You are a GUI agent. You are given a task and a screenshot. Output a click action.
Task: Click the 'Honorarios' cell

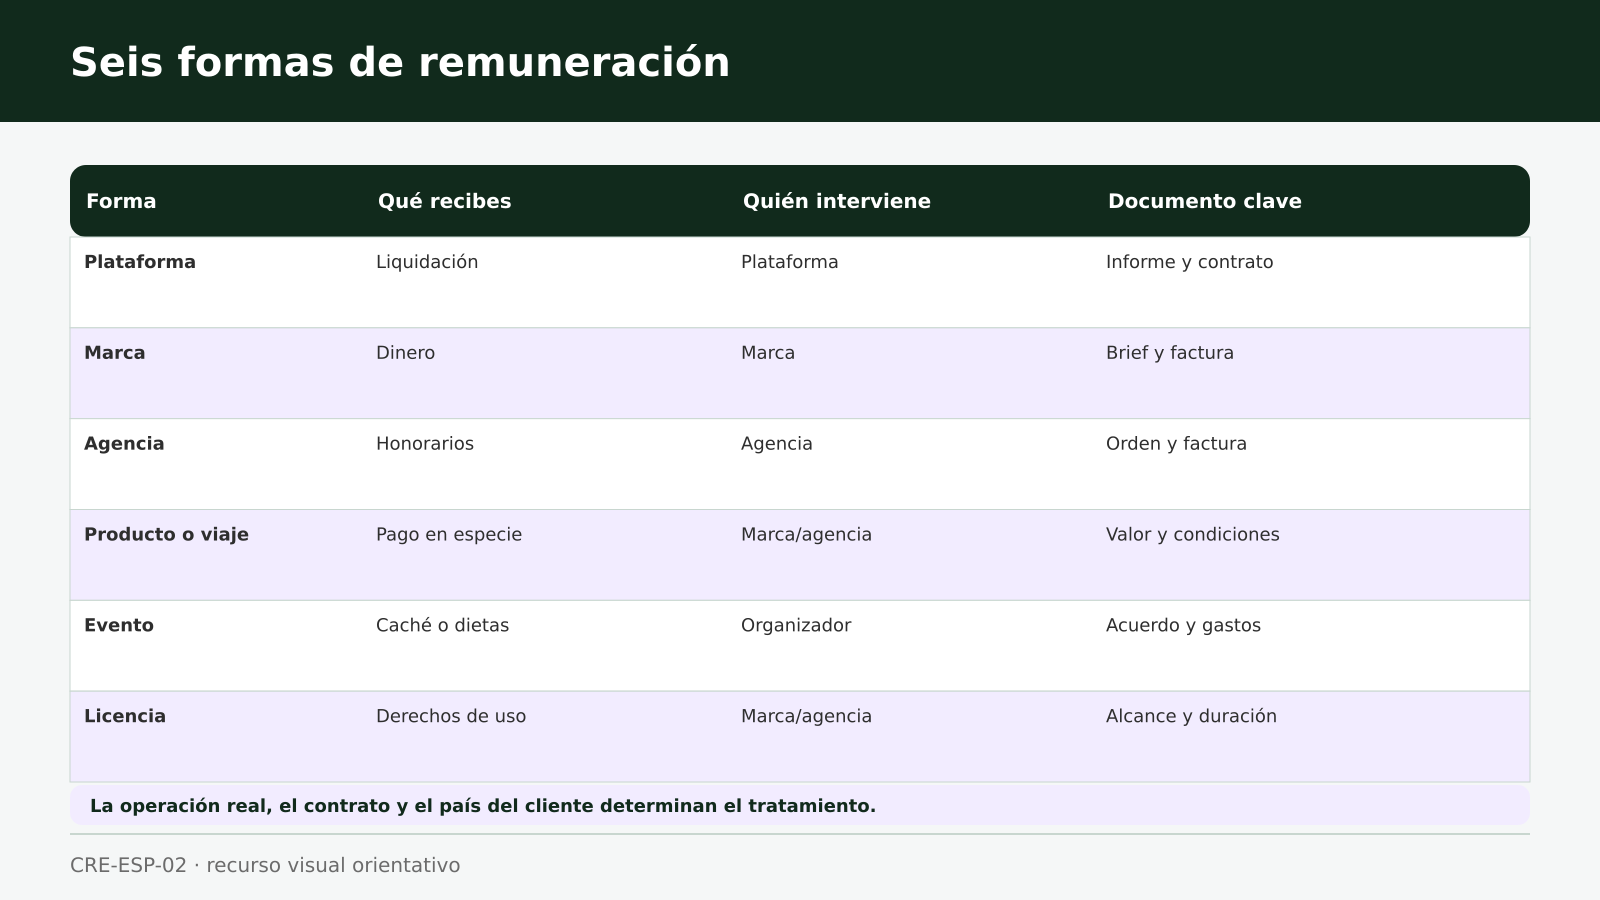pyautogui.click(x=424, y=444)
